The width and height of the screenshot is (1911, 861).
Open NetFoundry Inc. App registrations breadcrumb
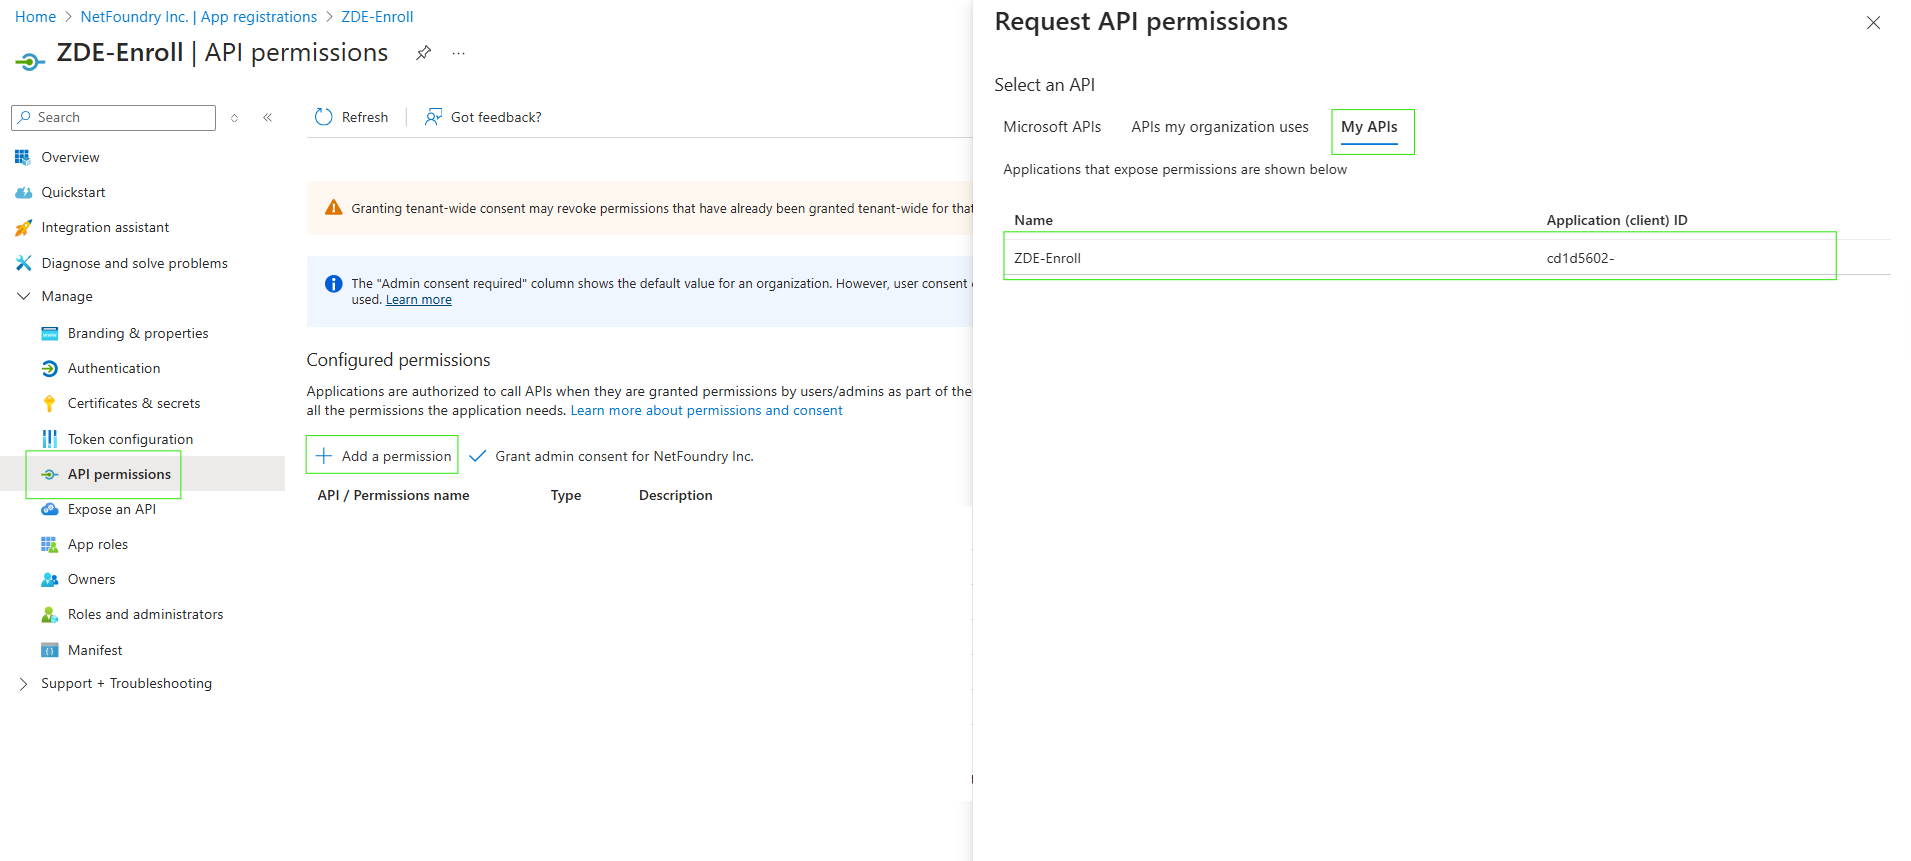coord(198,17)
